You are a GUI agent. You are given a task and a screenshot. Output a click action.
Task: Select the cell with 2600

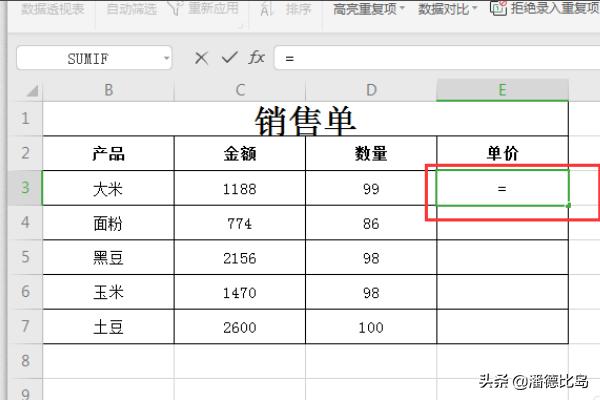coord(240,327)
